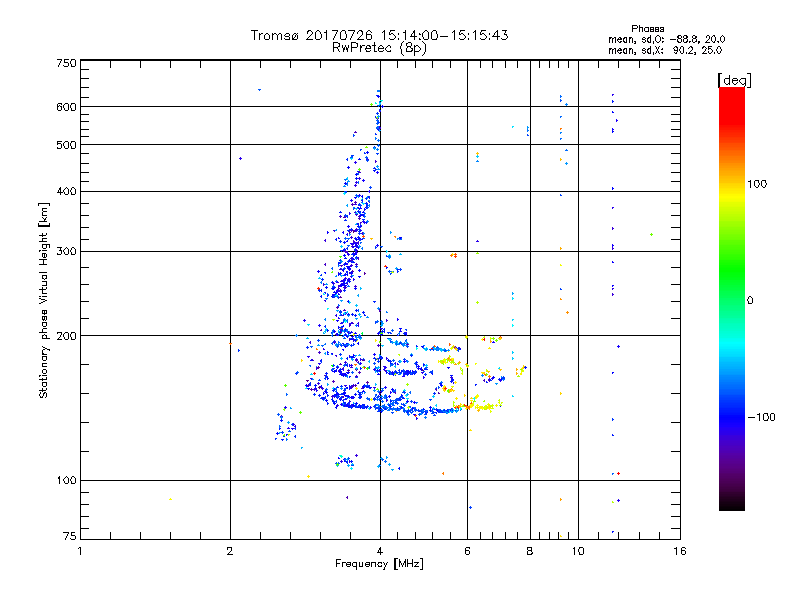Select the 'mean, sd,X: 90.2, 25.0' line

(x=665, y=51)
